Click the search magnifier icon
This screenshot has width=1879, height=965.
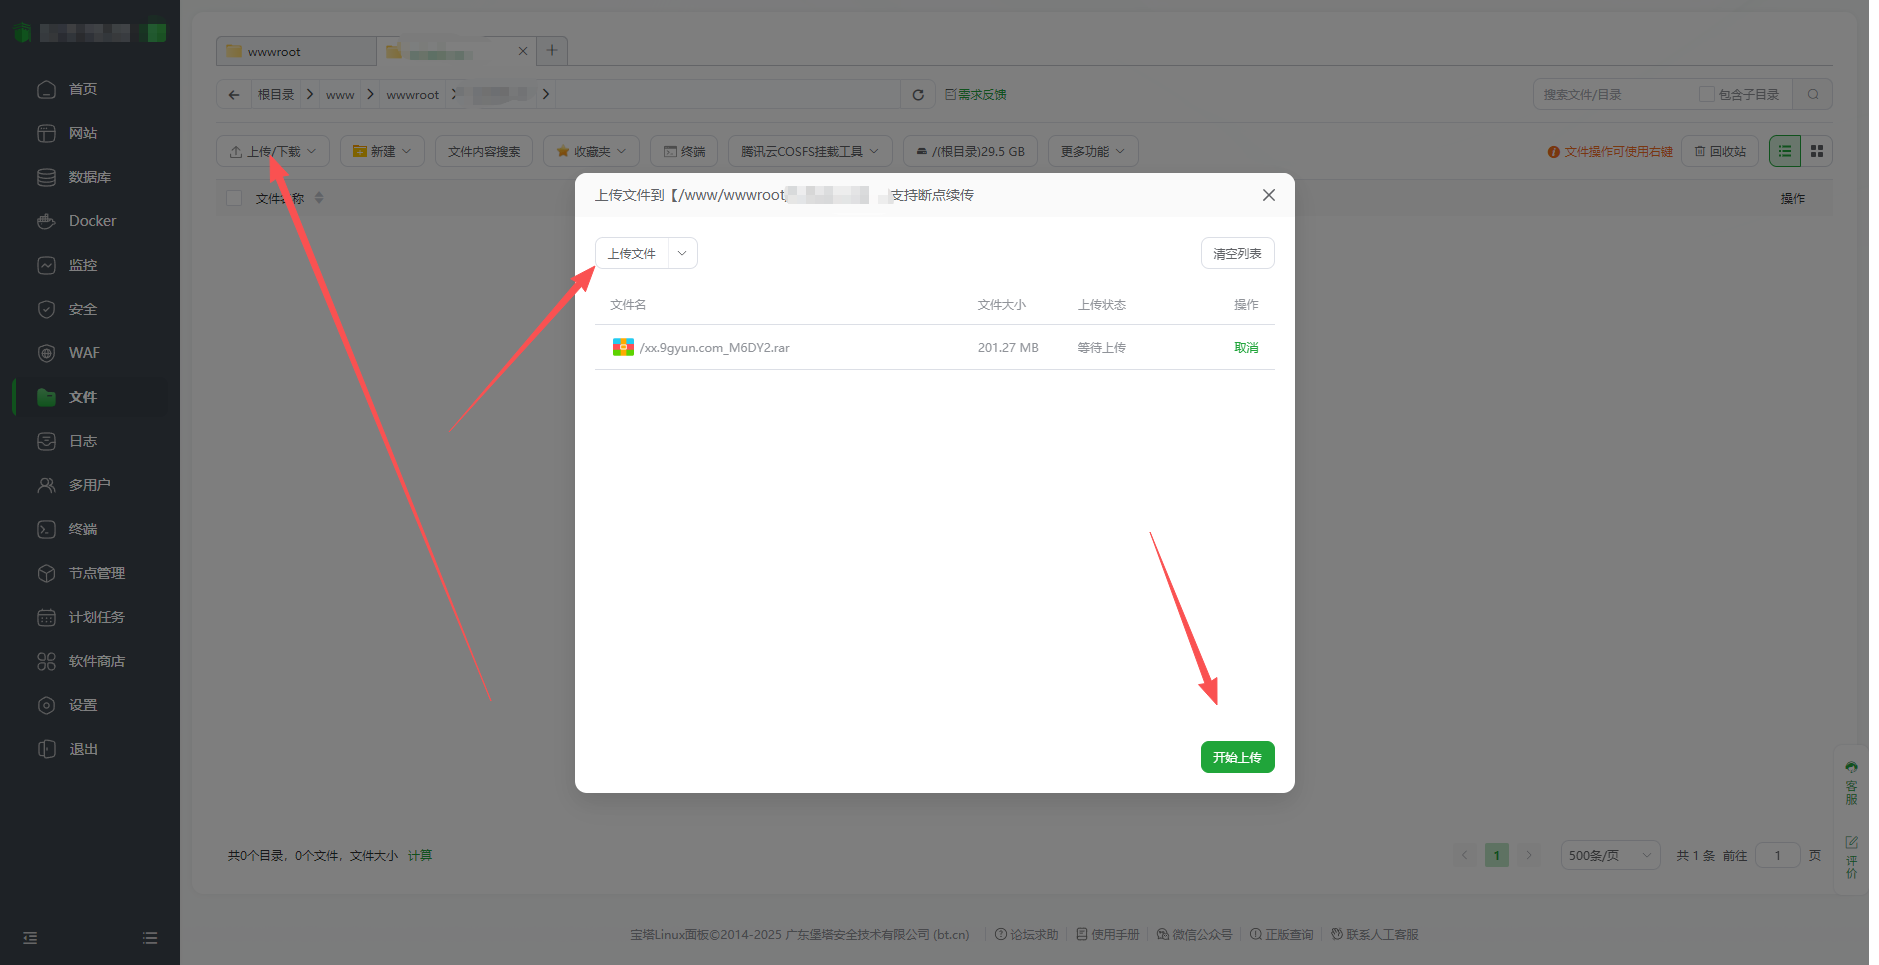[x=1813, y=95]
